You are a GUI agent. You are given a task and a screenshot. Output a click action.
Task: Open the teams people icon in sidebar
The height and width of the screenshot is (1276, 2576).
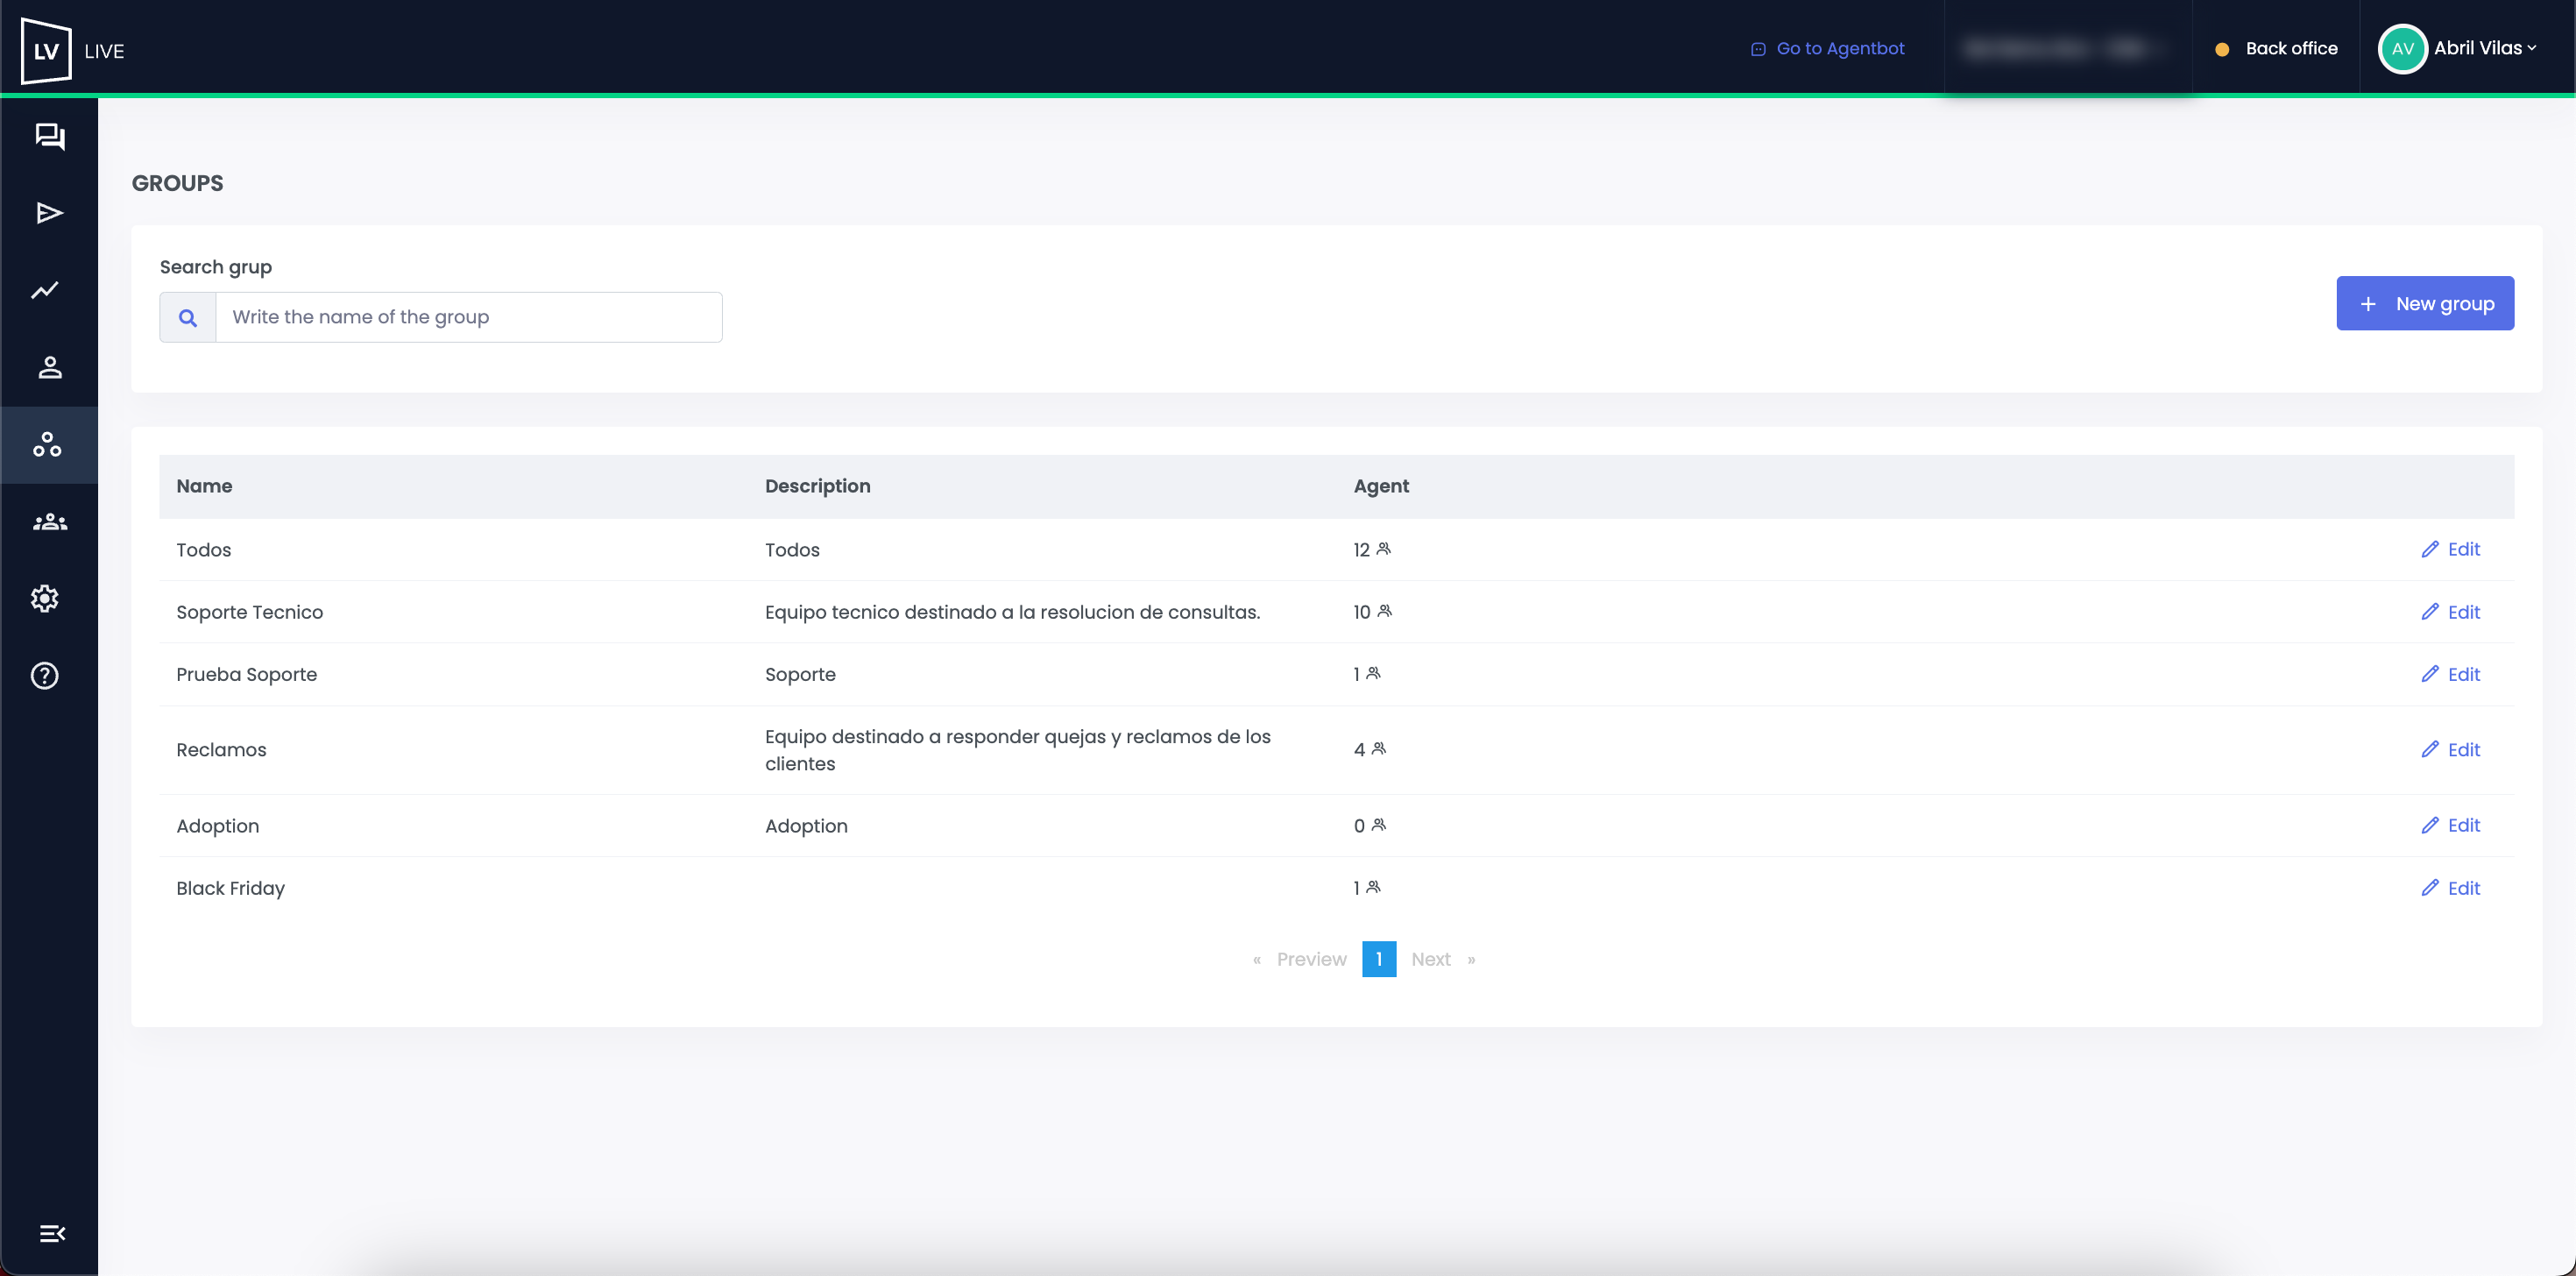click(x=49, y=522)
